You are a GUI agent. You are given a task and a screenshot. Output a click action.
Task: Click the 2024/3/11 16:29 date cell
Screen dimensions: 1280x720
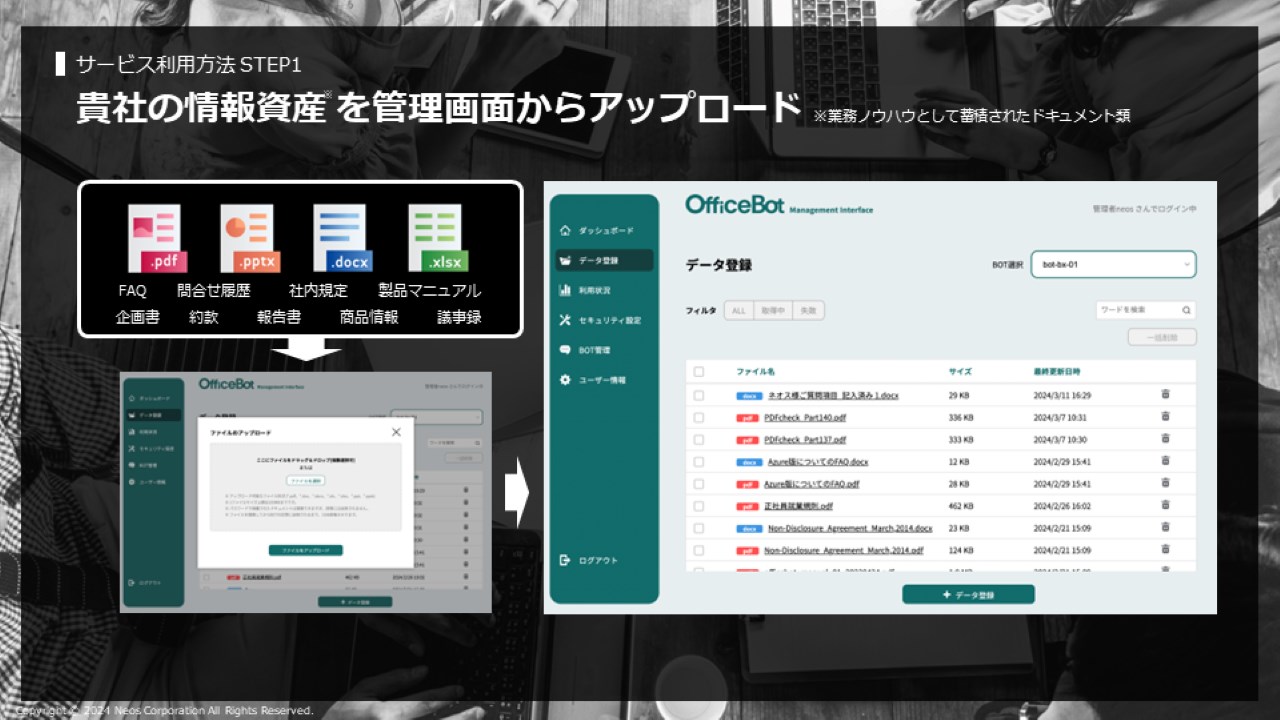point(1062,395)
